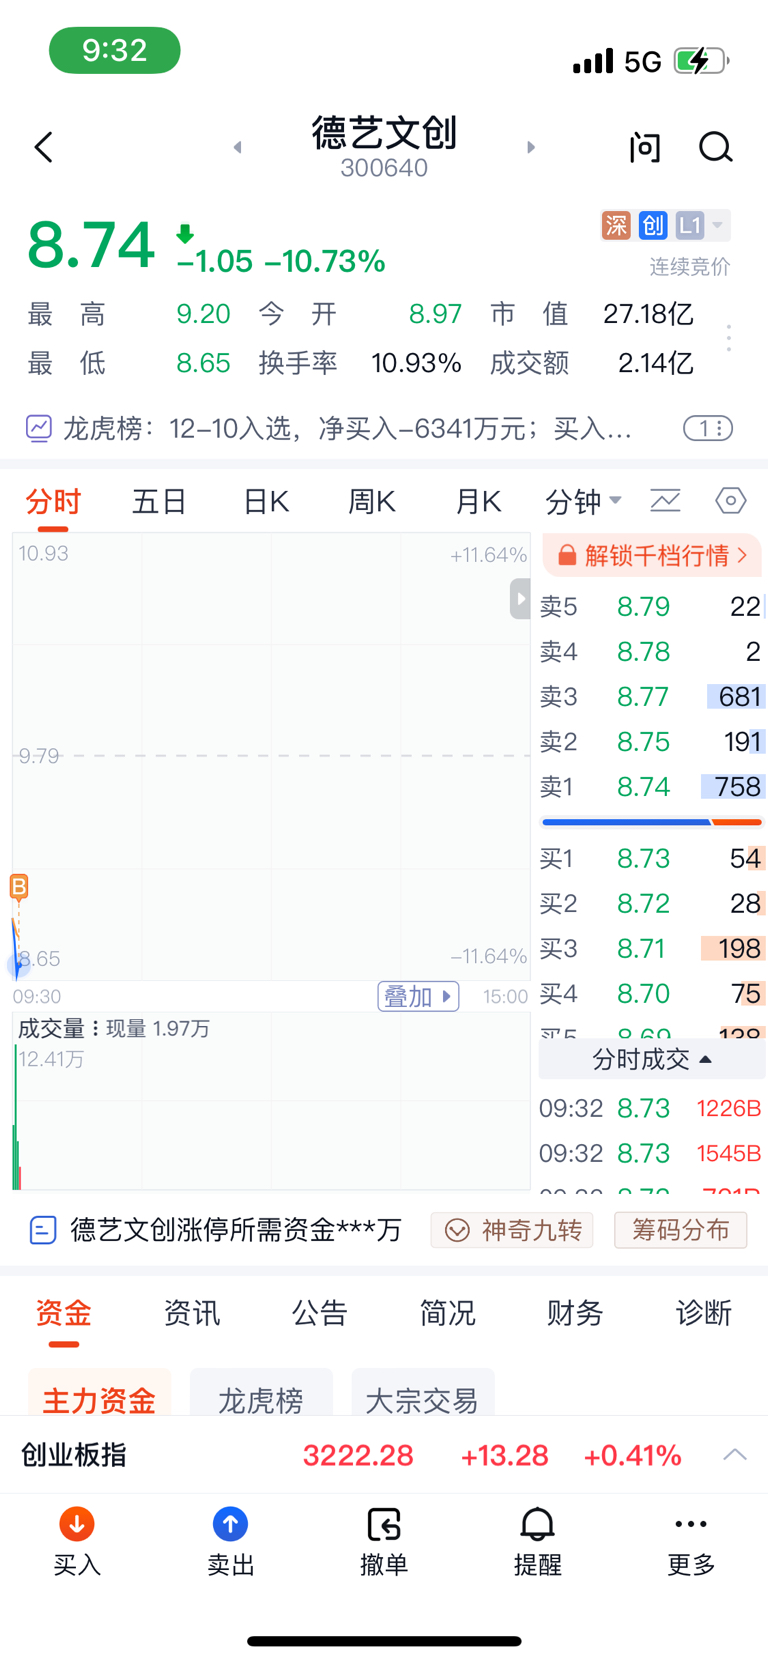Switch to the 诊断 tab

[703, 1312]
